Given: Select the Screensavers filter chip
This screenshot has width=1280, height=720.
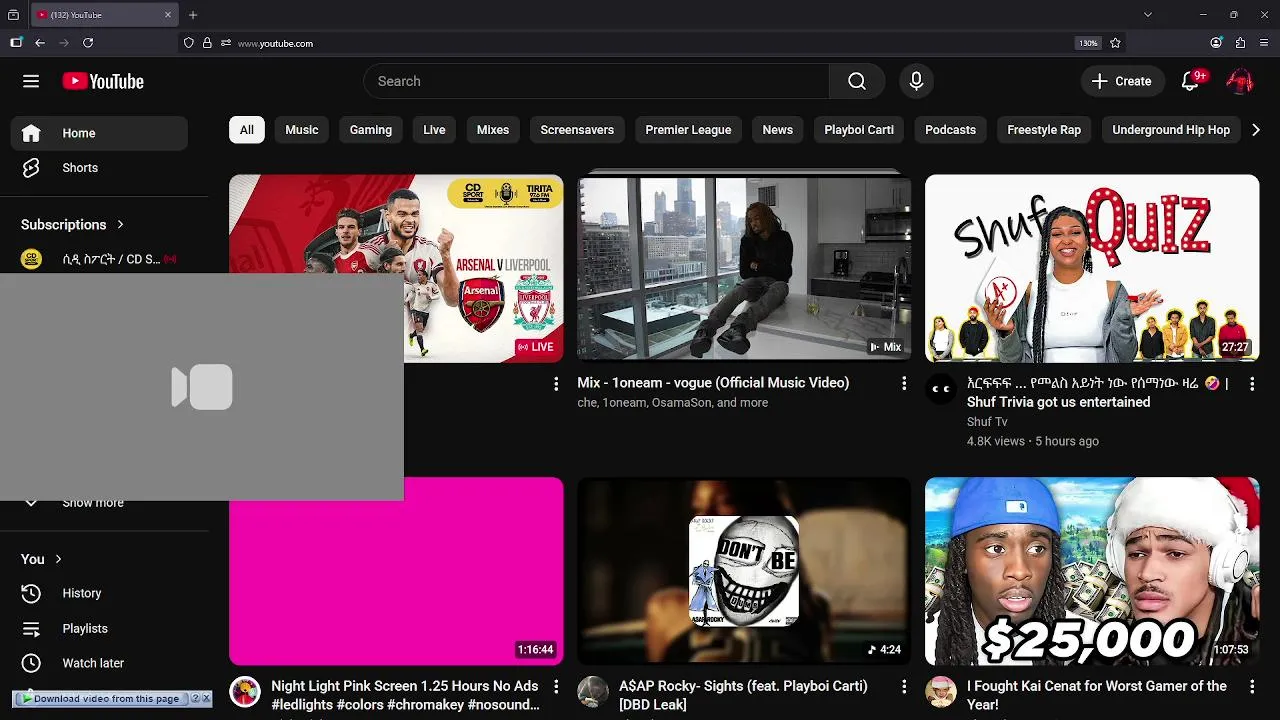Looking at the screenshot, I should [x=577, y=130].
